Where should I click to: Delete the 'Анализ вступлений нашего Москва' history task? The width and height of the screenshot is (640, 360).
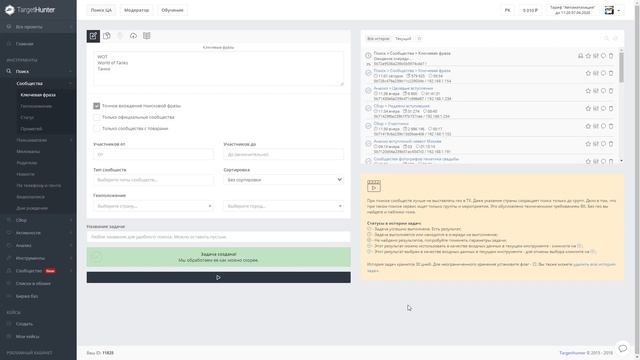point(611,144)
